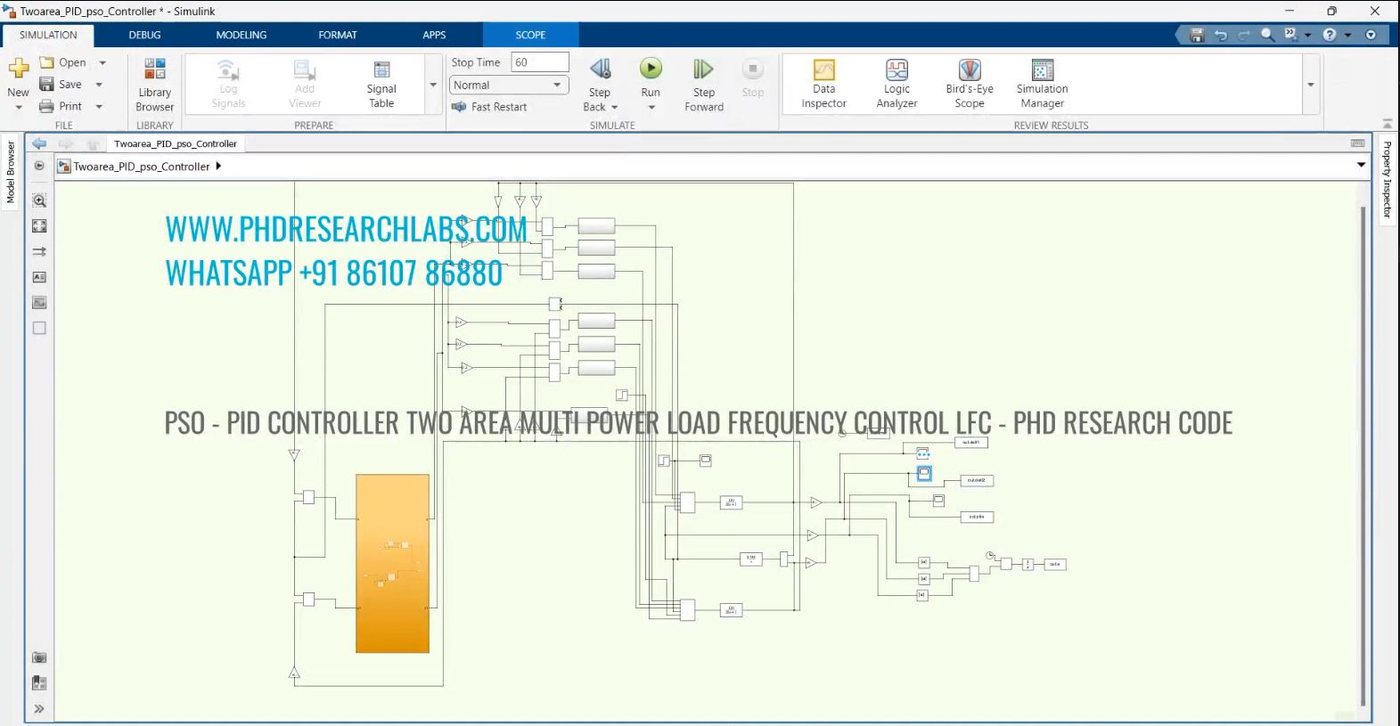Expand the Step Back options arrow
Viewport: 1400px width, 726px height.
pos(614,107)
